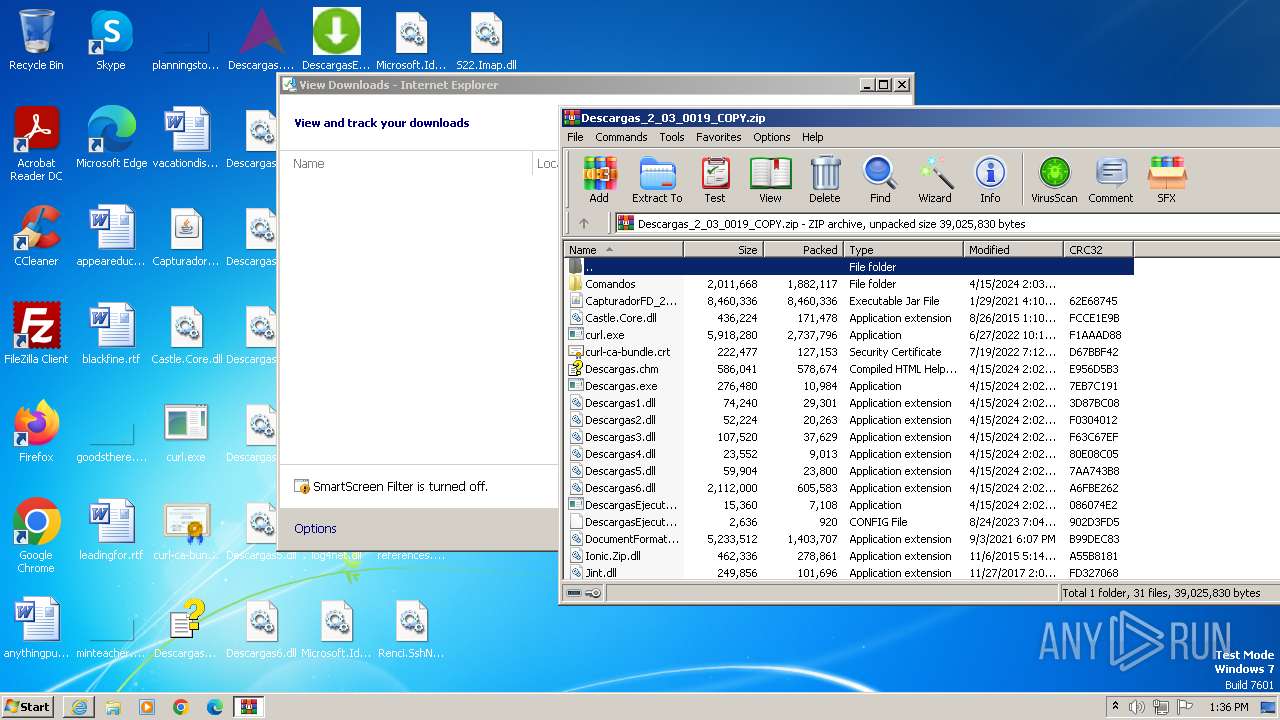
Task: Select Descargas3.dll in archive list
Action: click(x=849, y=437)
